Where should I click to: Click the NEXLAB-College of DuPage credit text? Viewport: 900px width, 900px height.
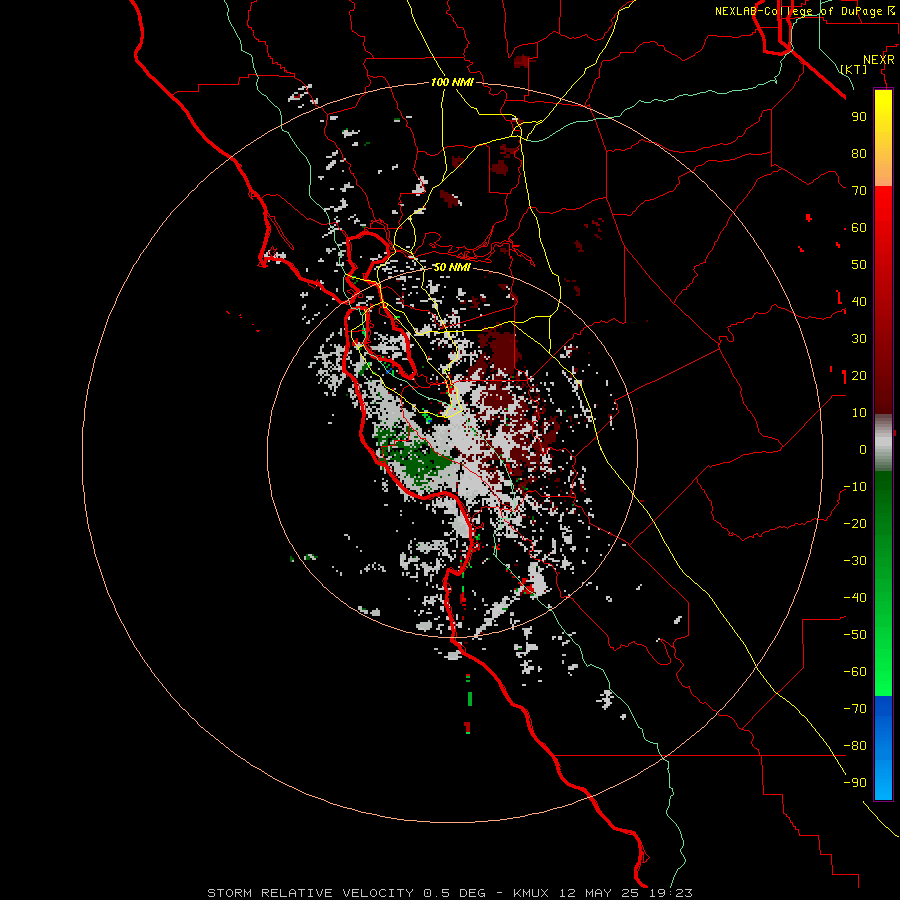click(x=804, y=11)
